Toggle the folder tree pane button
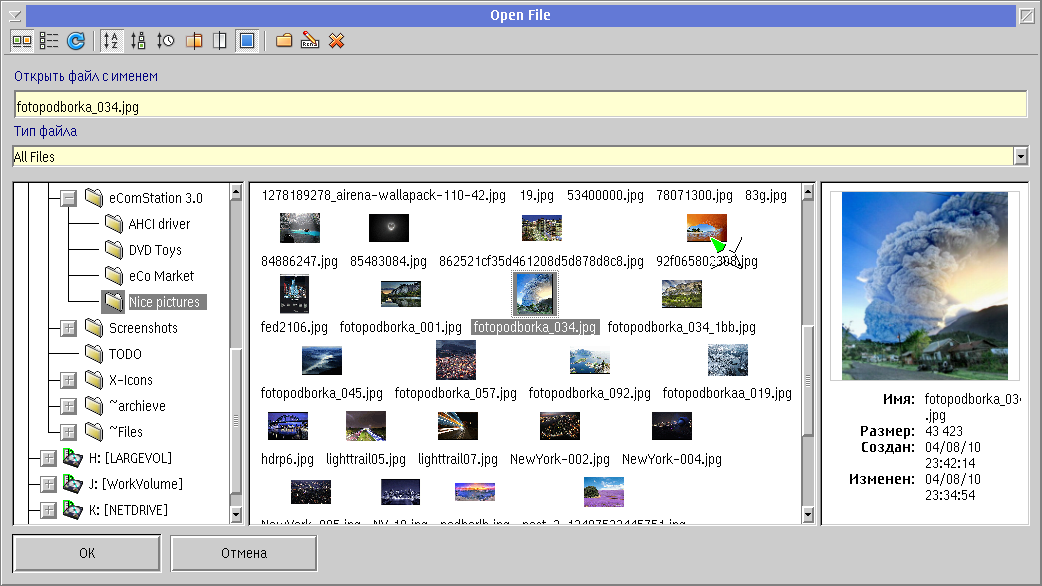 point(194,41)
